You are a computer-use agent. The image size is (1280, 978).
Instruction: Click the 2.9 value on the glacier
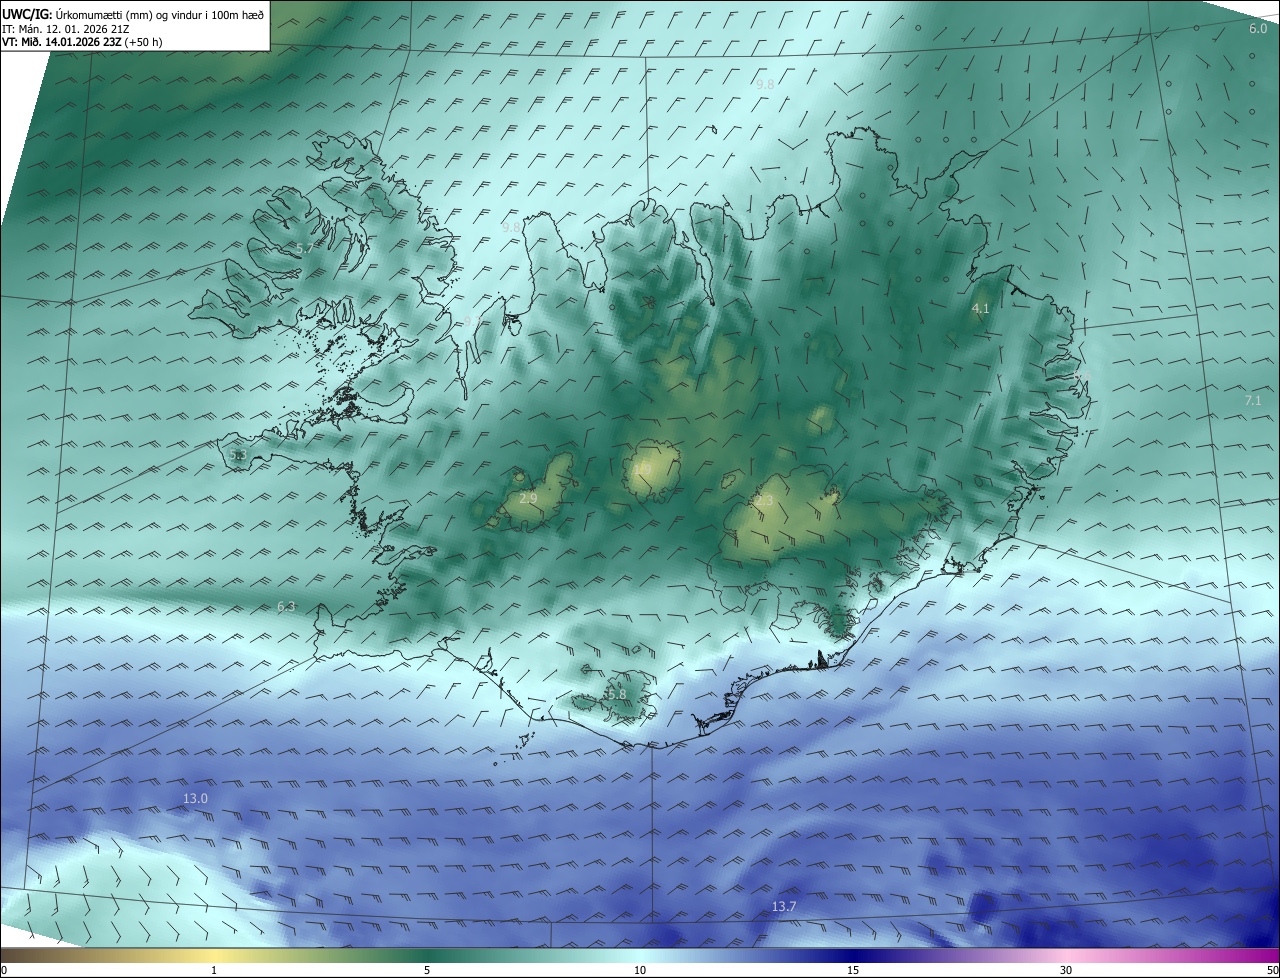coord(528,498)
